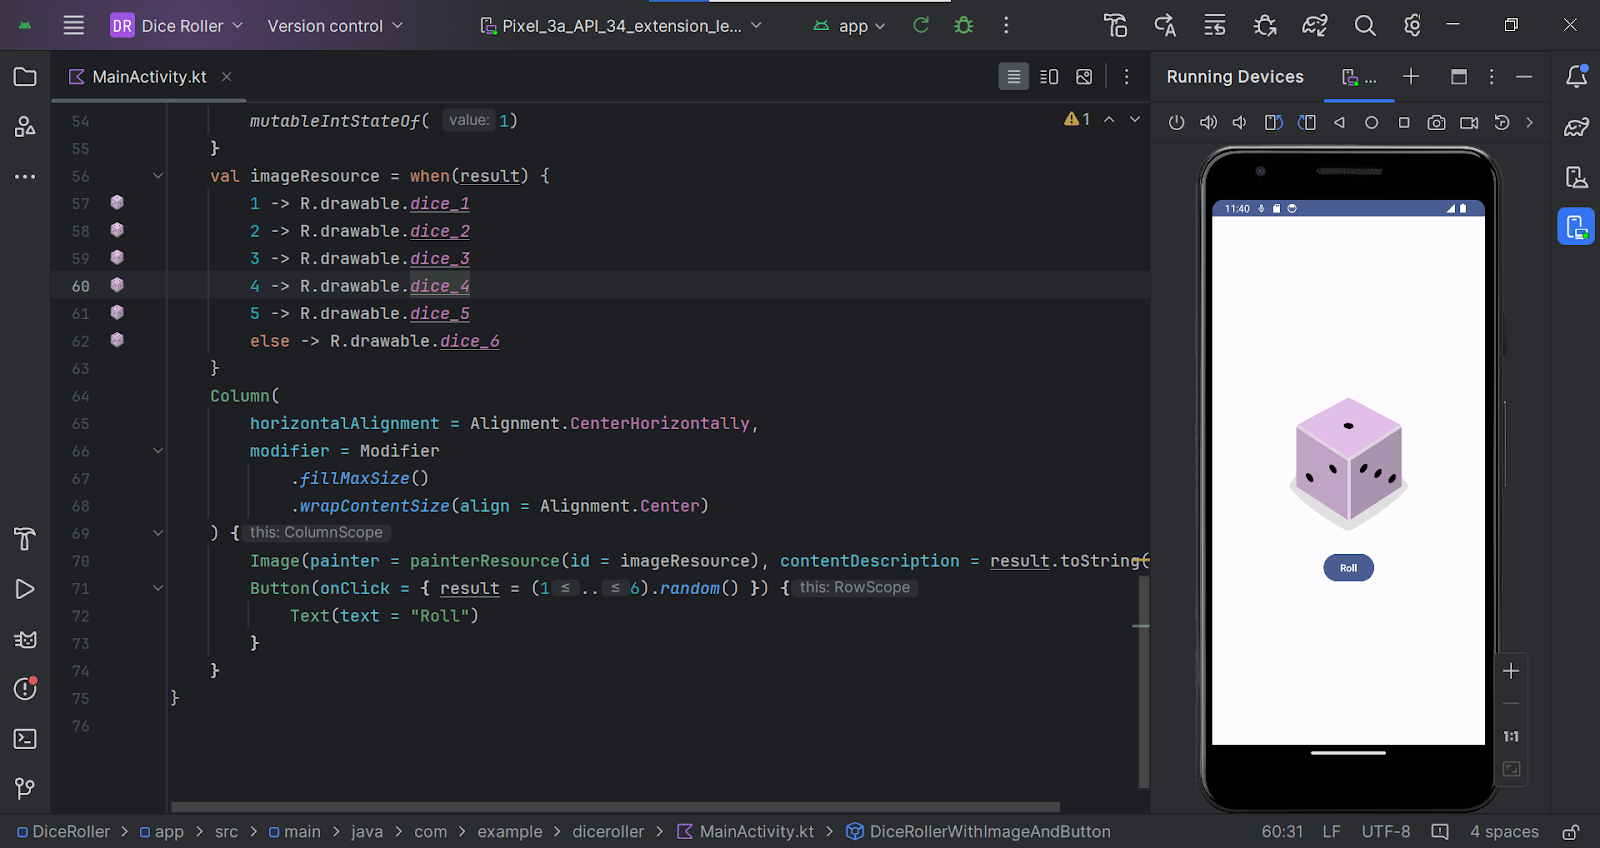The width and height of the screenshot is (1600, 848).
Task: Go to next highlighted problem arrow
Action: pos(1135,119)
